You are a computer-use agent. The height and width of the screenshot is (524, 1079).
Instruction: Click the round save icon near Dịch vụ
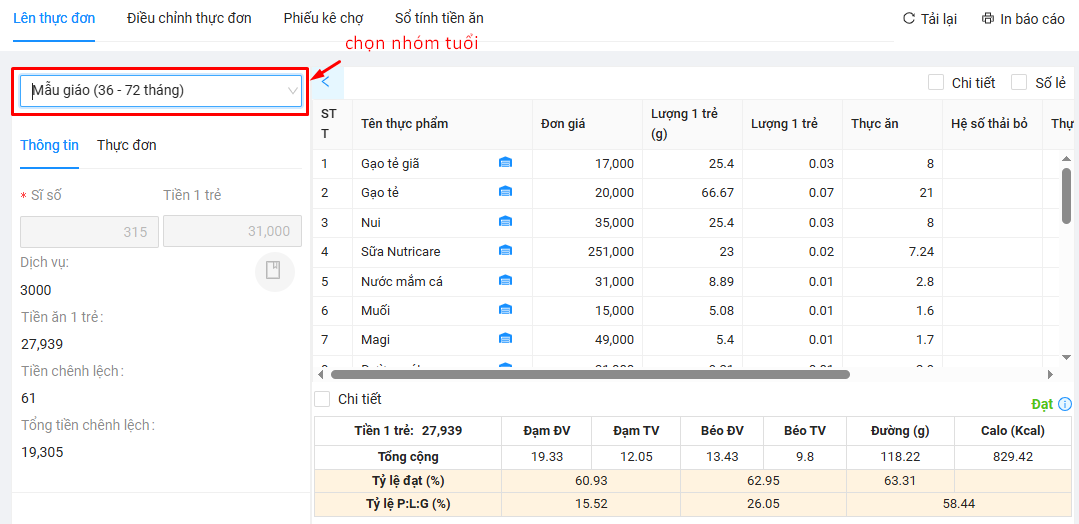[x=274, y=271]
